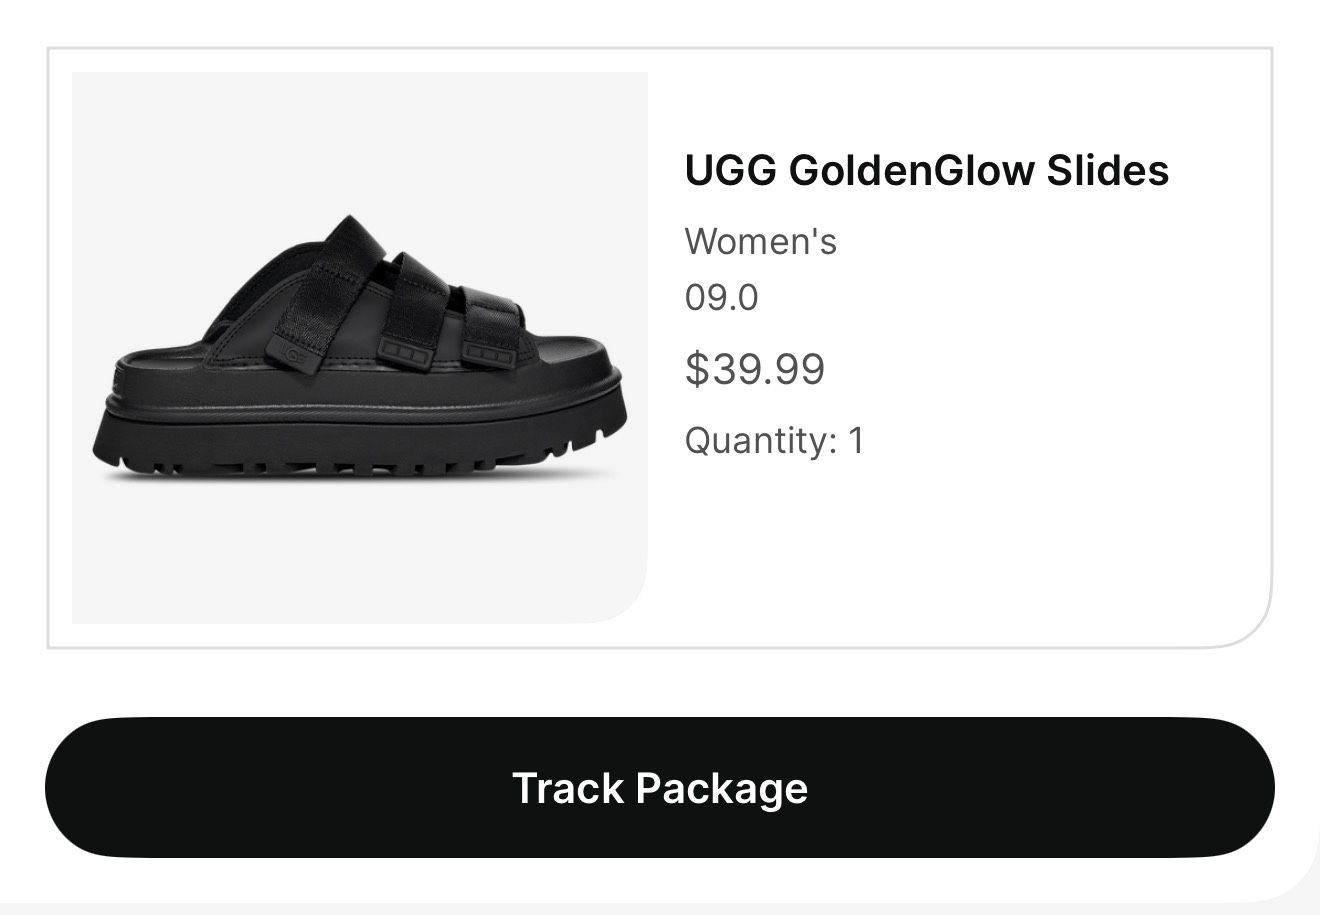The width and height of the screenshot is (1320, 915).
Task: Select the 09.0 size text
Action: coord(721,297)
